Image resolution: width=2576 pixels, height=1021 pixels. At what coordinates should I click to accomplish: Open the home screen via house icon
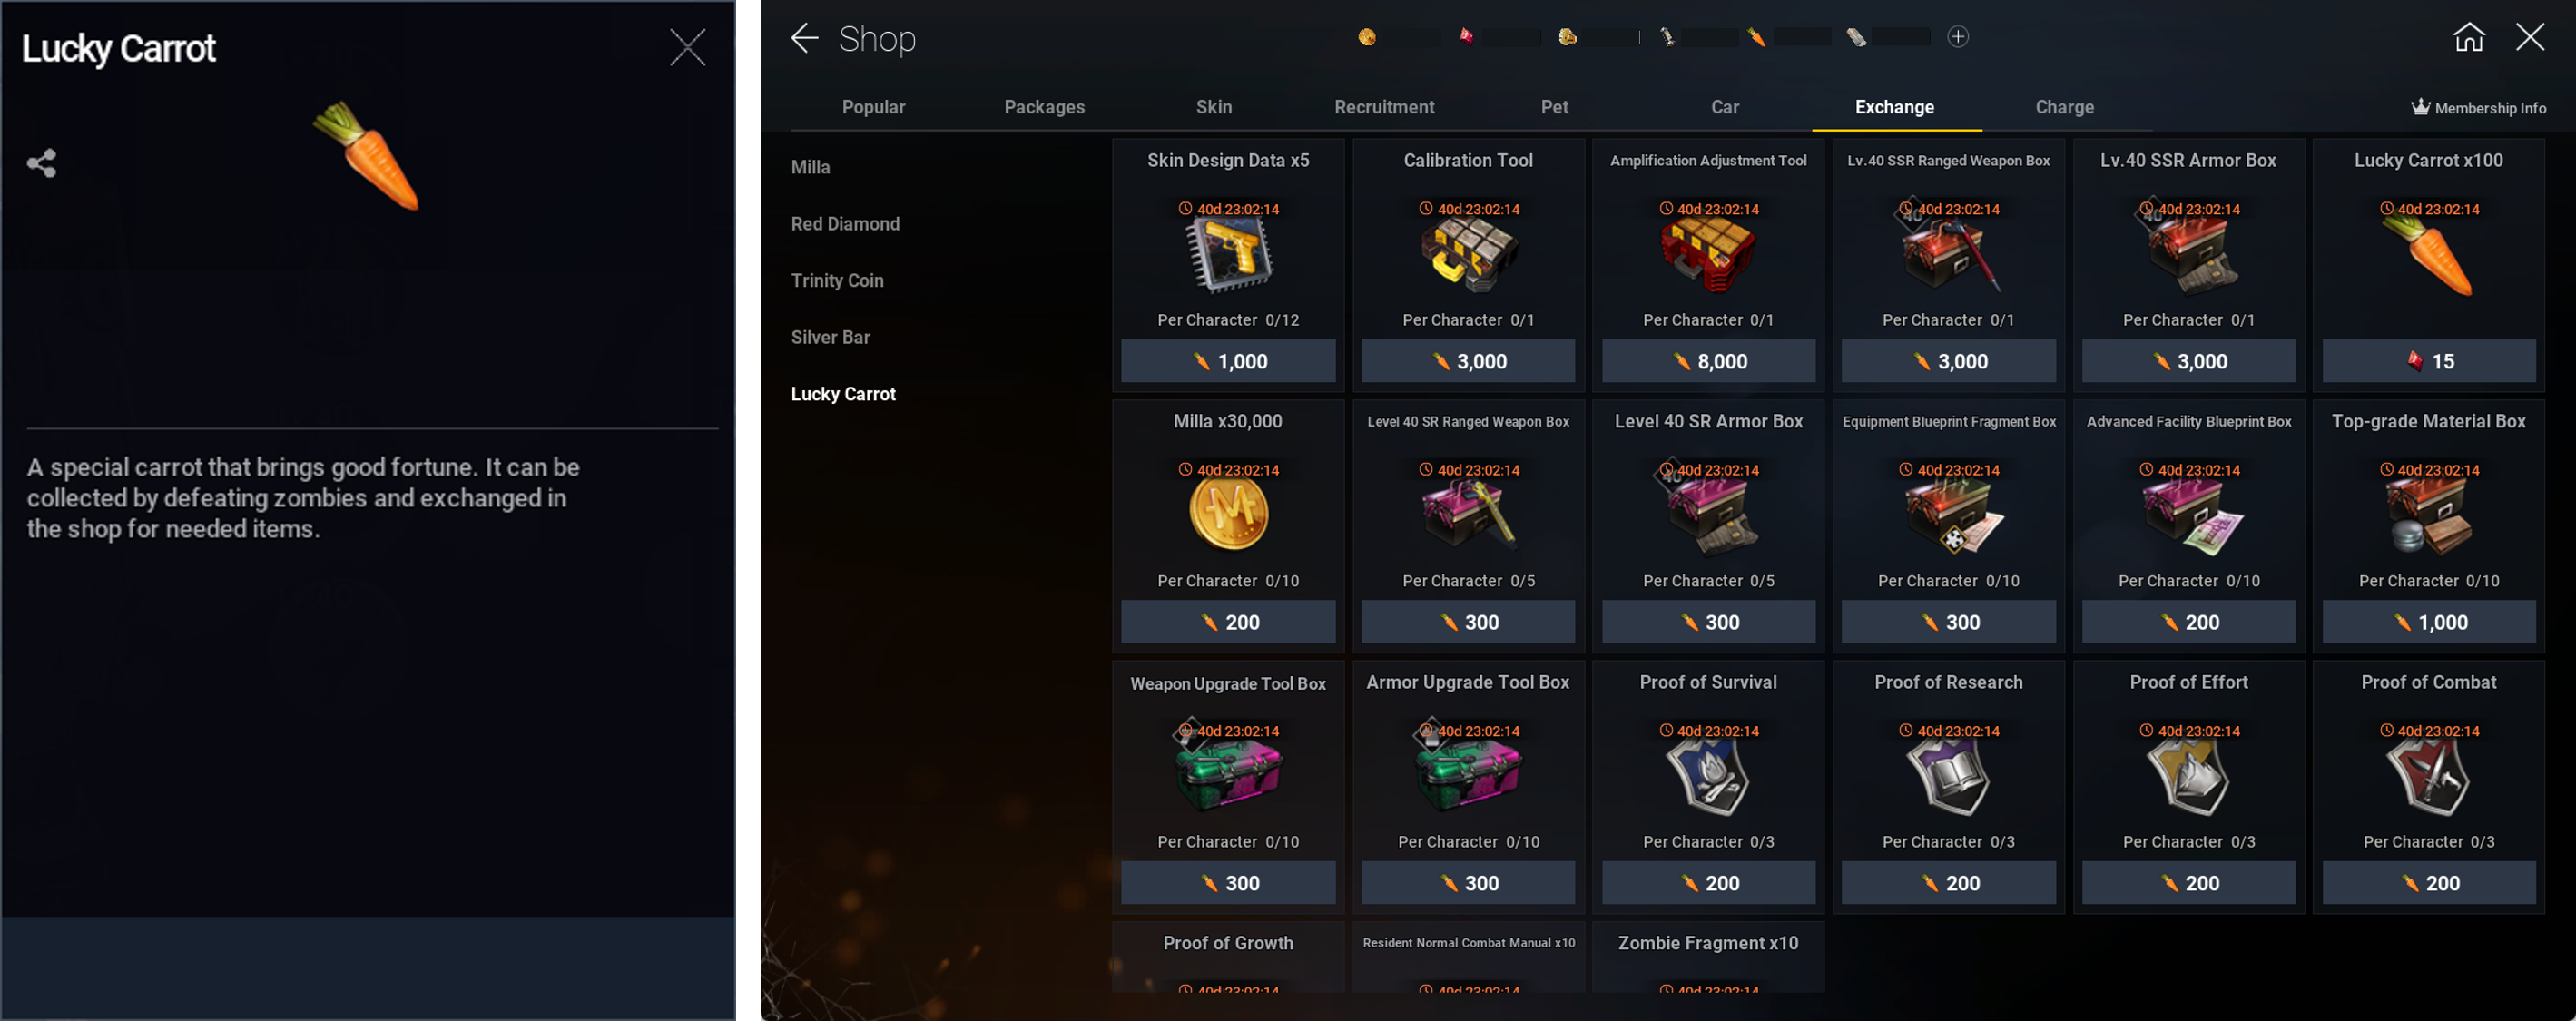2469,37
